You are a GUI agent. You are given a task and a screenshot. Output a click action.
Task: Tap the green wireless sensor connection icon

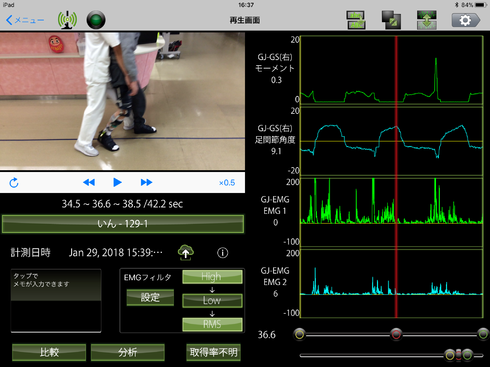[67, 20]
